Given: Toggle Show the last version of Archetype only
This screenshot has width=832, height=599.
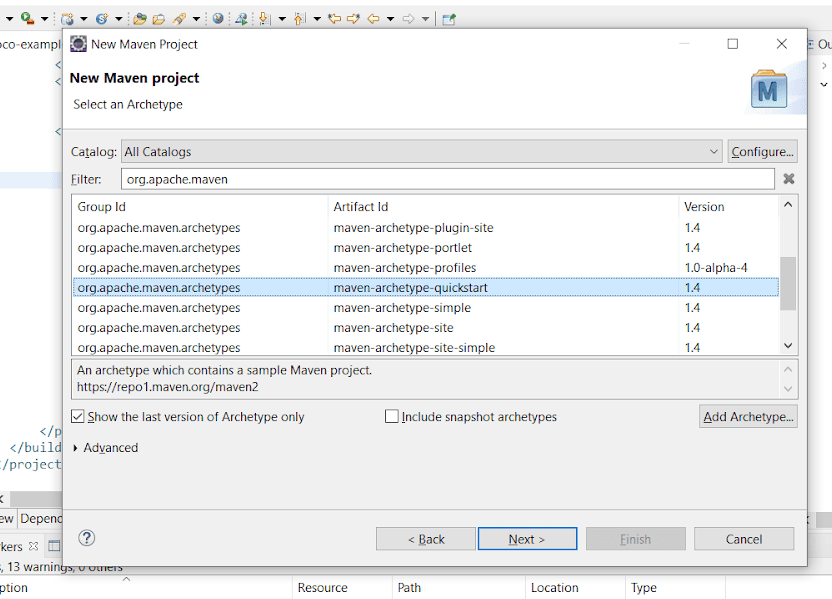Looking at the screenshot, I should click(x=77, y=416).
